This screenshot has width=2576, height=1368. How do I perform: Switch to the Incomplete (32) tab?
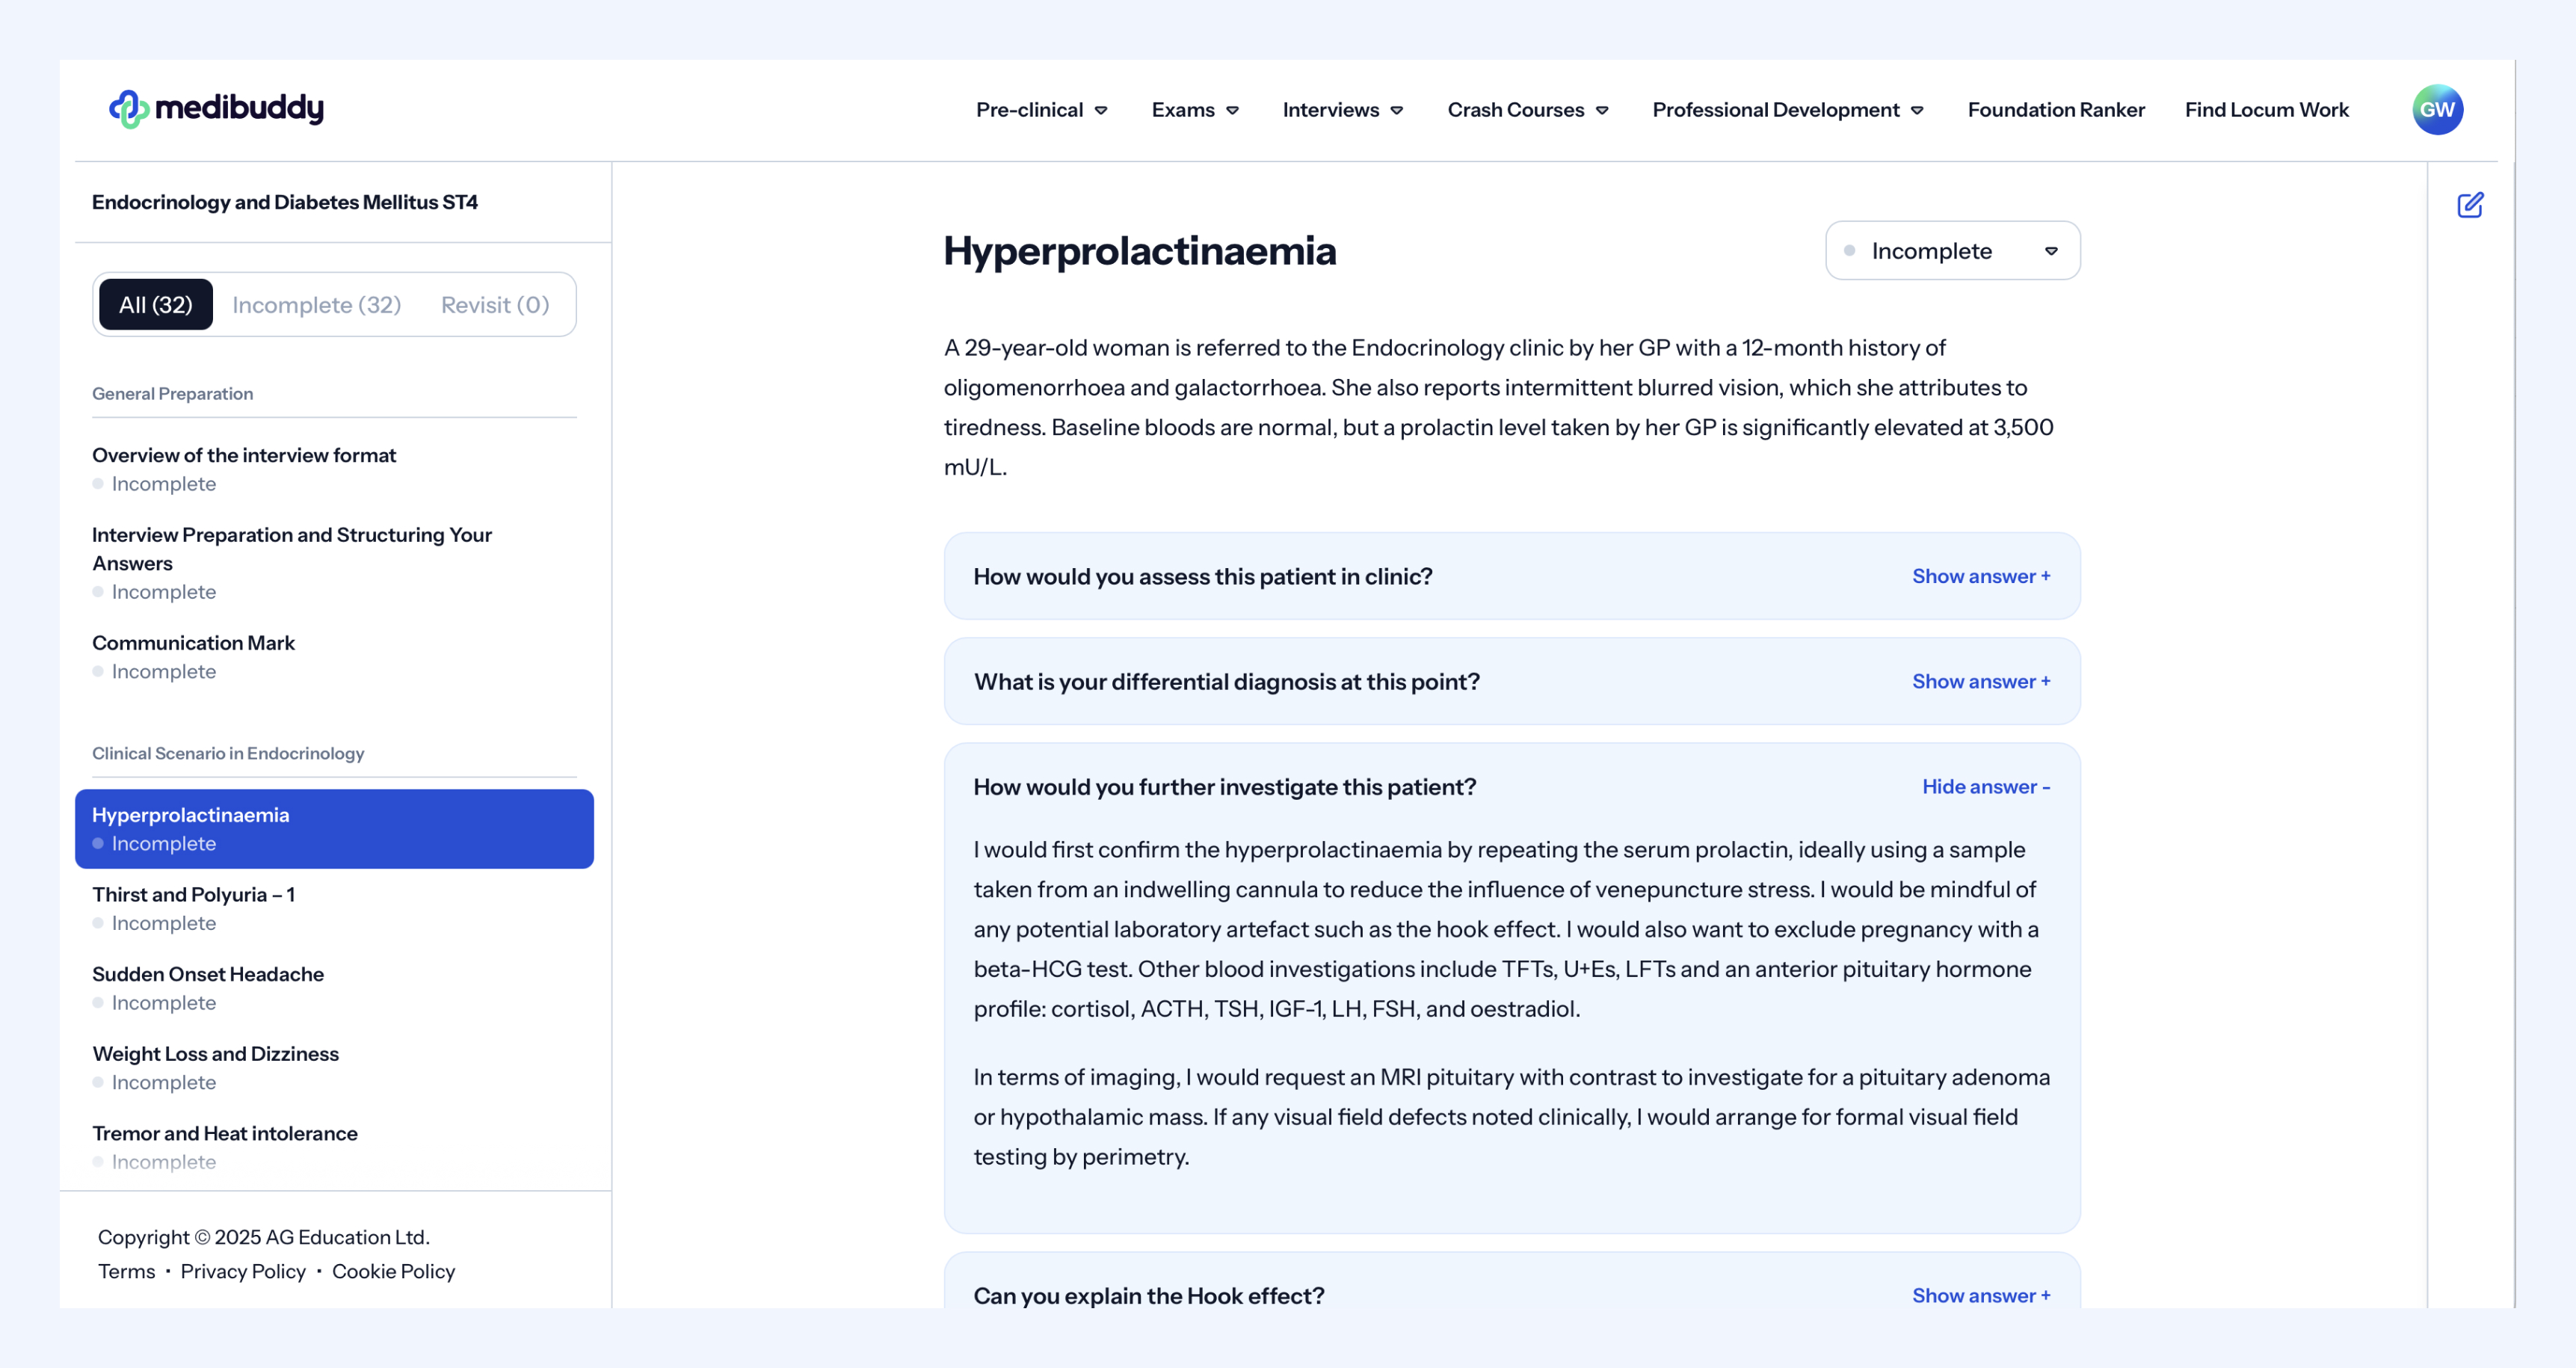[316, 305]
